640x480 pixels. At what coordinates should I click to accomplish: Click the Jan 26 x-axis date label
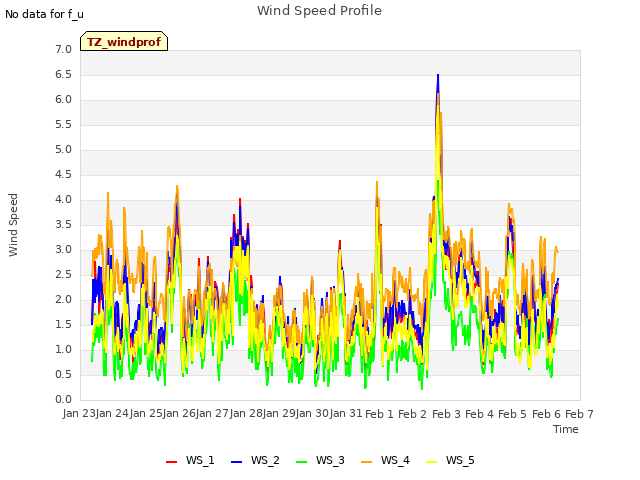pyautogui.click(x=179, y=414)
